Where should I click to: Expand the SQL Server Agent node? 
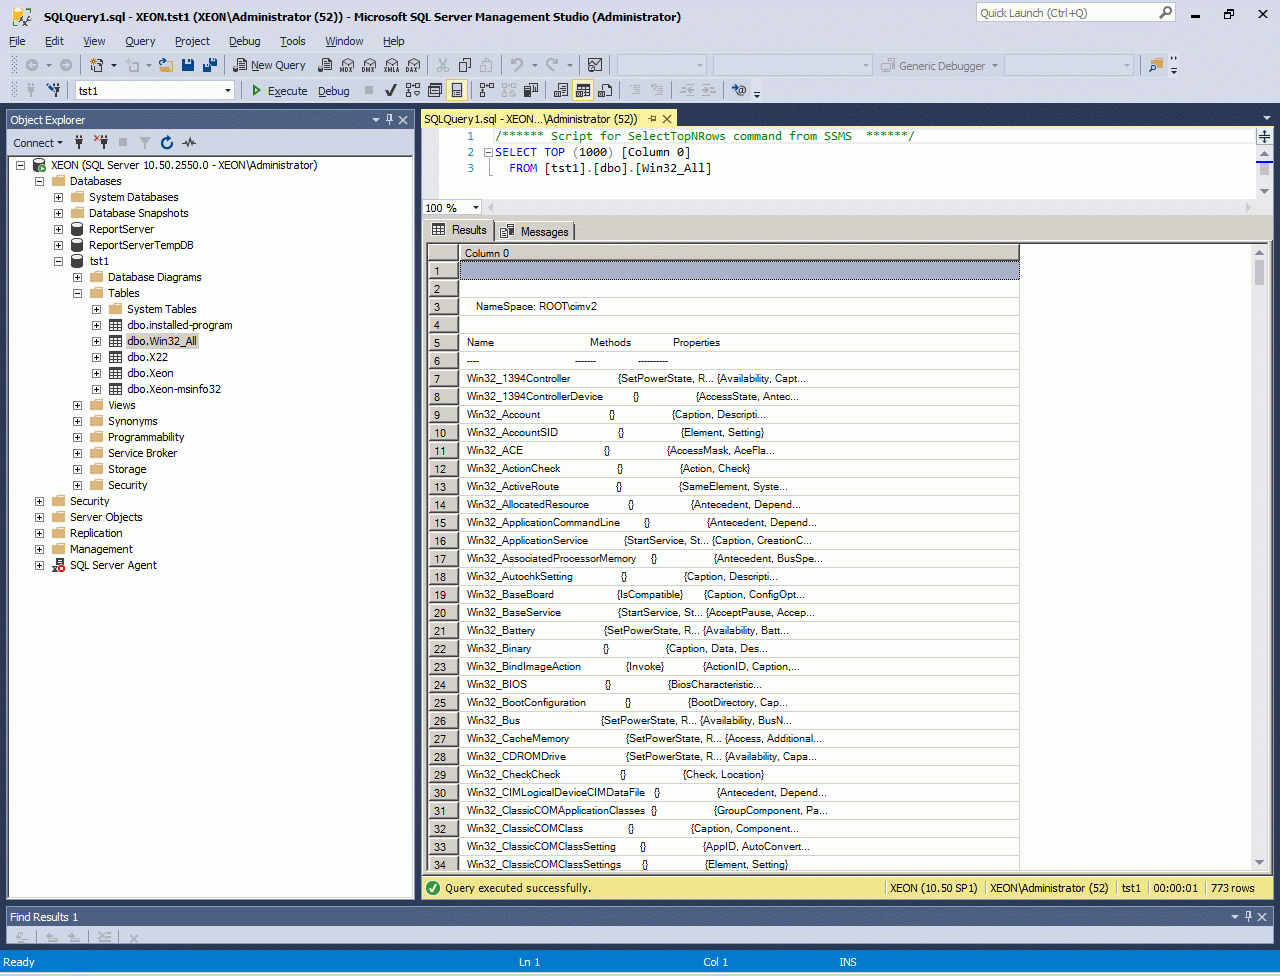pos(40,565)
